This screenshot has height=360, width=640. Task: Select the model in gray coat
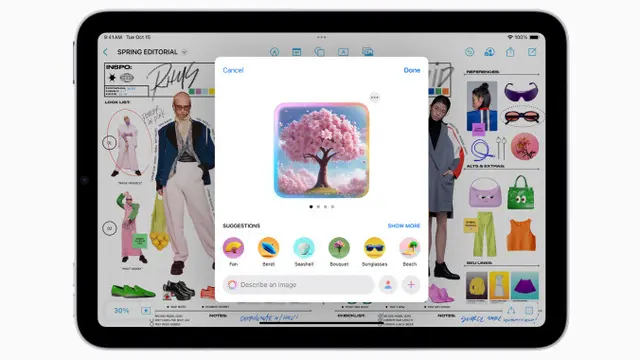point(444,187)
